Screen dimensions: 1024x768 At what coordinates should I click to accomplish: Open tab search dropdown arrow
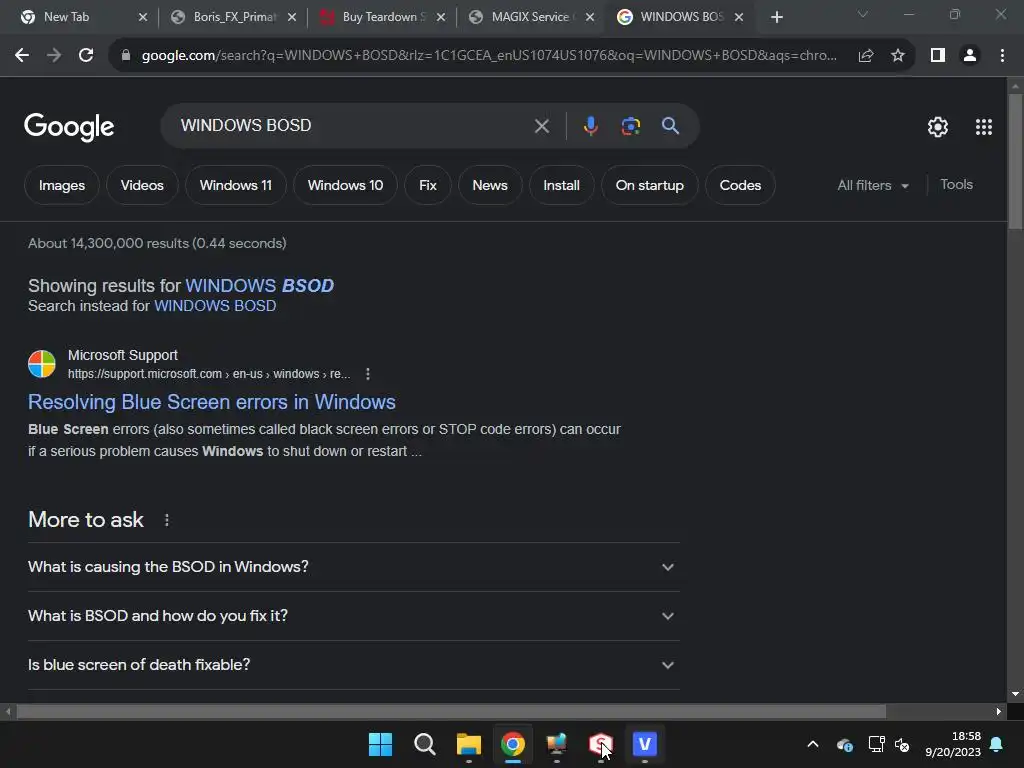(x=863, y=14)
